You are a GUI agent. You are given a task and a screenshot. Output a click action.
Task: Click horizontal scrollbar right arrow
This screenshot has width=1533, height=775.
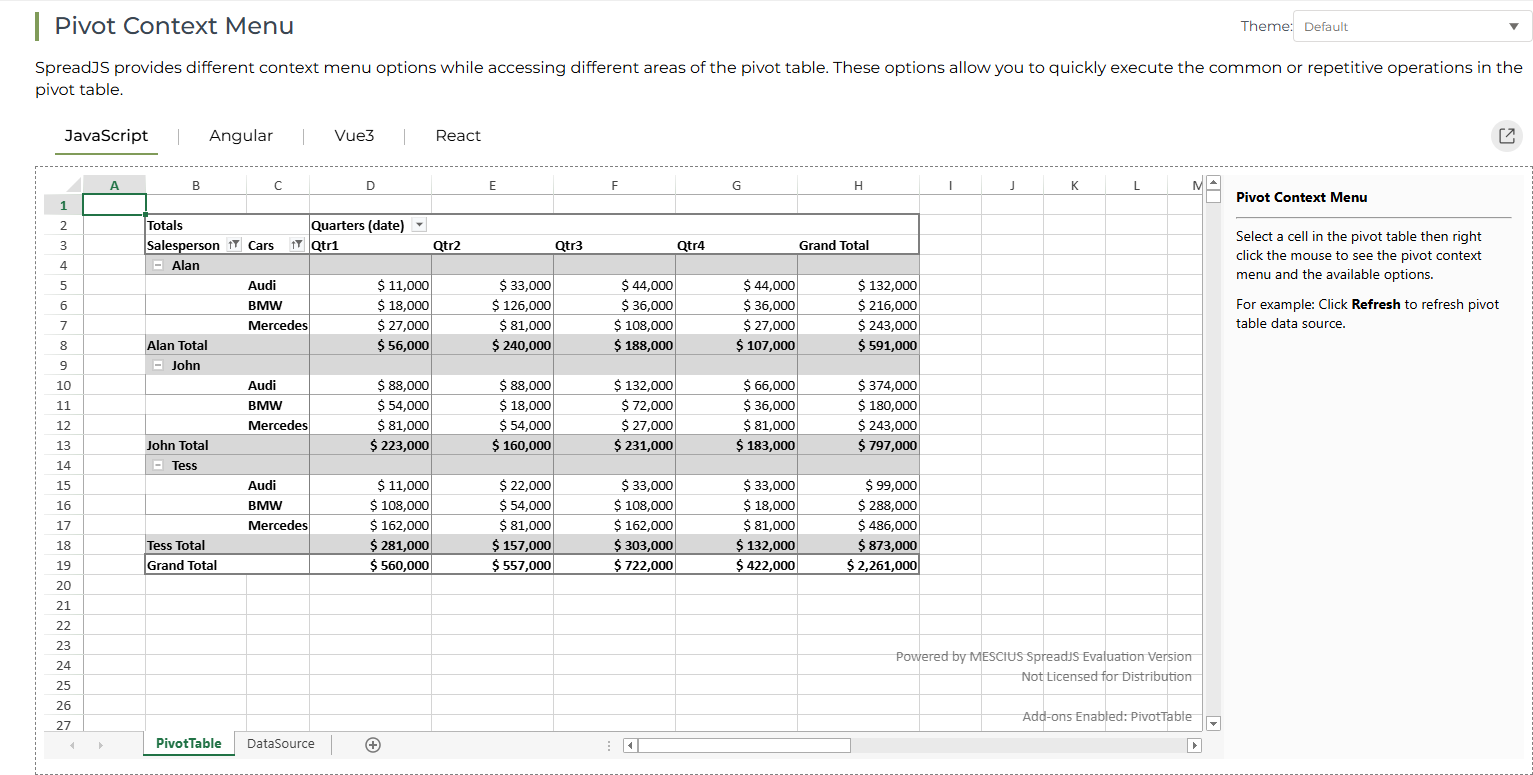pyautogui.click(x=1193, y=745)
